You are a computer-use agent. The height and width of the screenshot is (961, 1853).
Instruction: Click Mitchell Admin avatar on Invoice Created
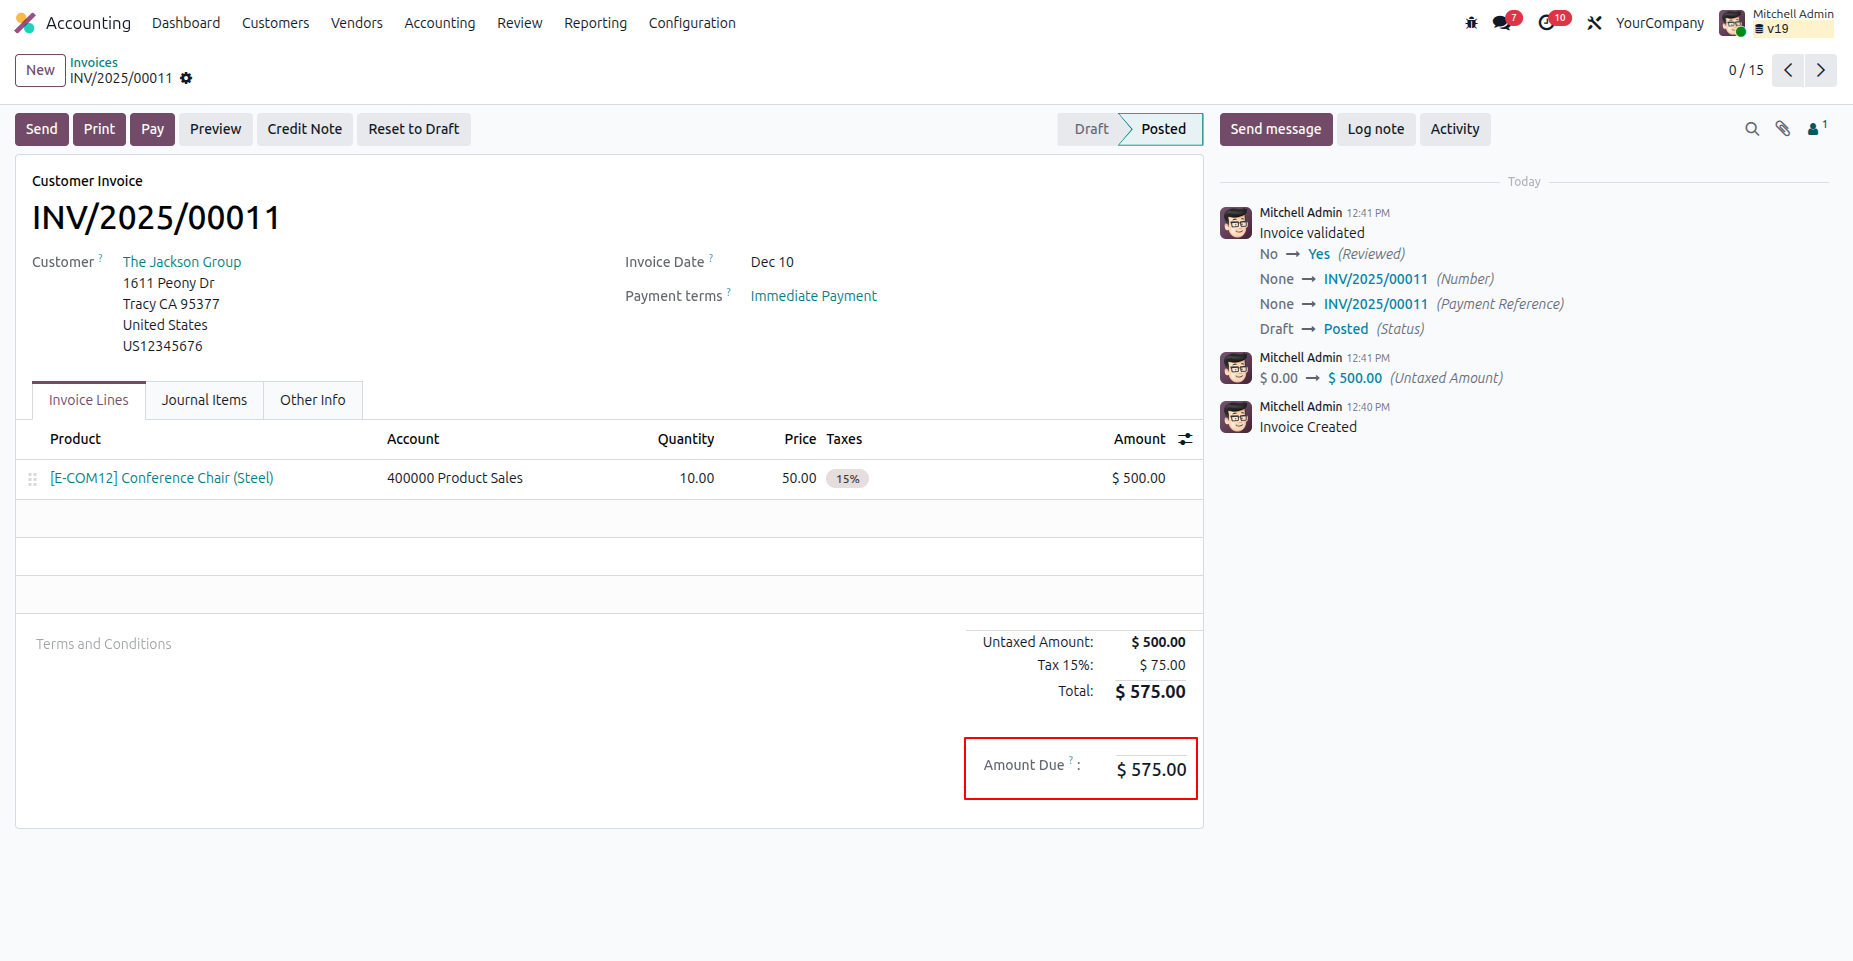click(1236, 417)
